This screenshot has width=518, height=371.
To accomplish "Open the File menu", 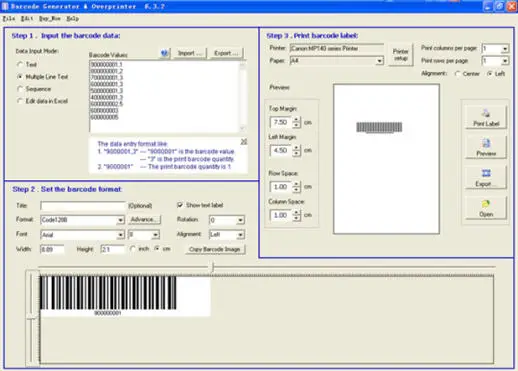I will click(x=9, y=19).
